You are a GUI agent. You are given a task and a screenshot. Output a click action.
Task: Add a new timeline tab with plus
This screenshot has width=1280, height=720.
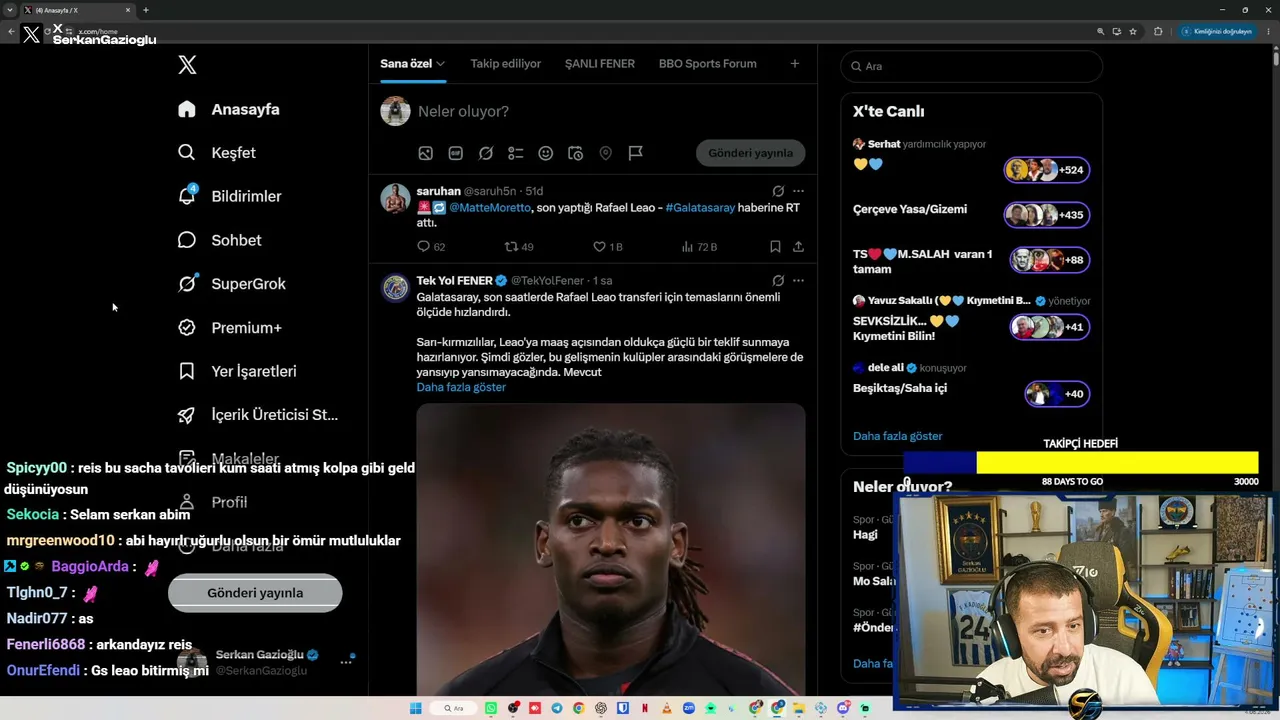[795, 64]
